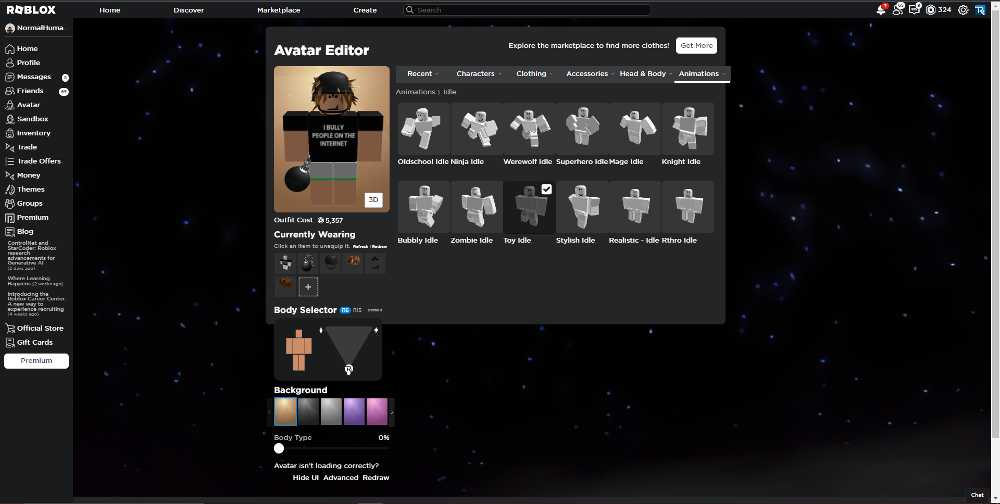Viewport: 1000px width, 504px height.
Task: Click the pink background swatch
Action: [x=377, y=411]
